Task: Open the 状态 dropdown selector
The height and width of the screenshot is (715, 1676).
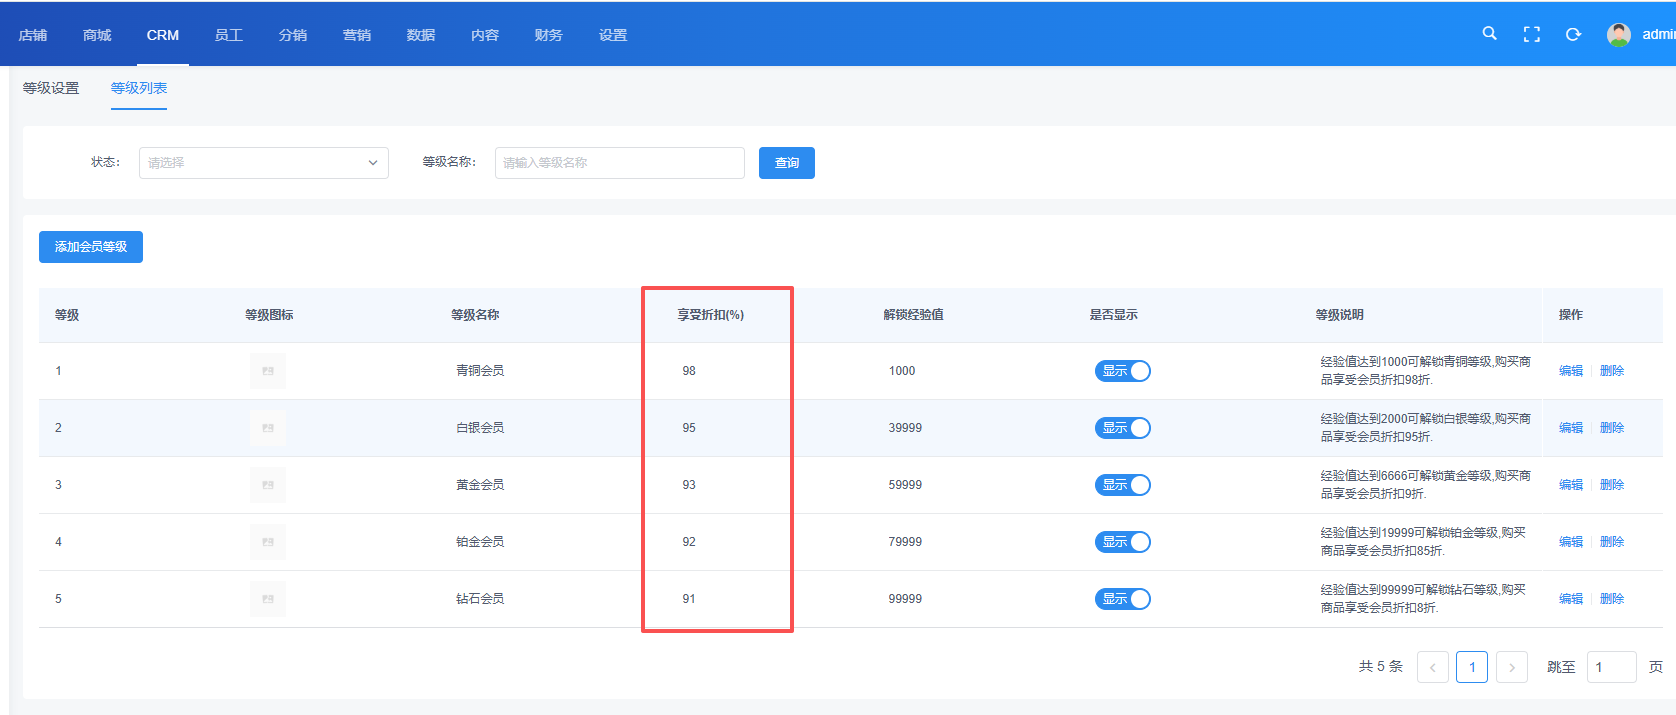Action: pos(263,163)
